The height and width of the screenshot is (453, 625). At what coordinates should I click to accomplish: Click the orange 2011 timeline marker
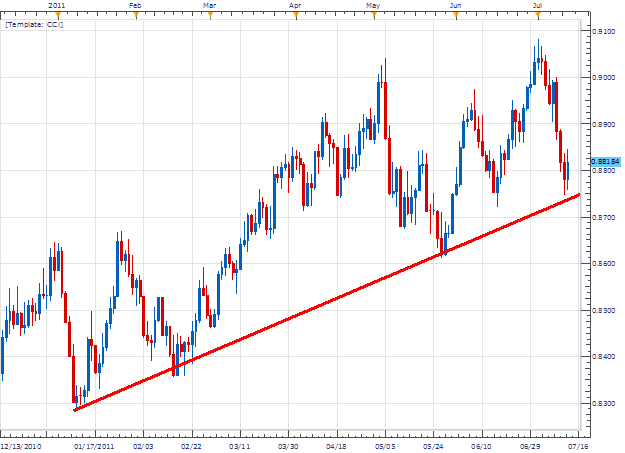[58, 16]
